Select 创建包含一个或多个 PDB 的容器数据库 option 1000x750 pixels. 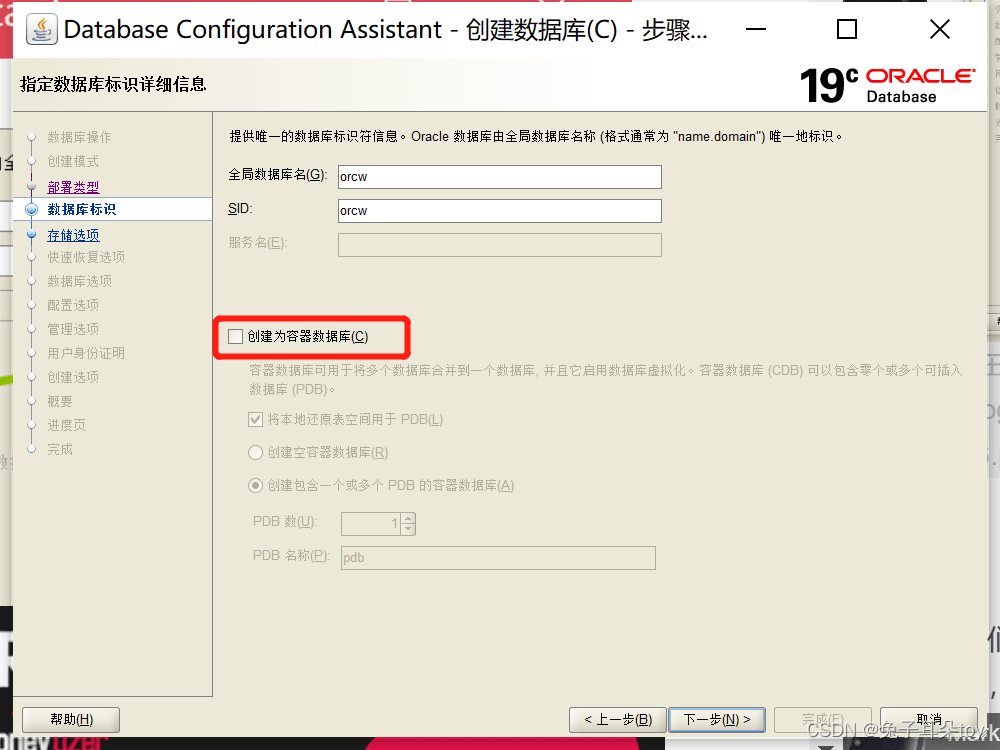256,486
